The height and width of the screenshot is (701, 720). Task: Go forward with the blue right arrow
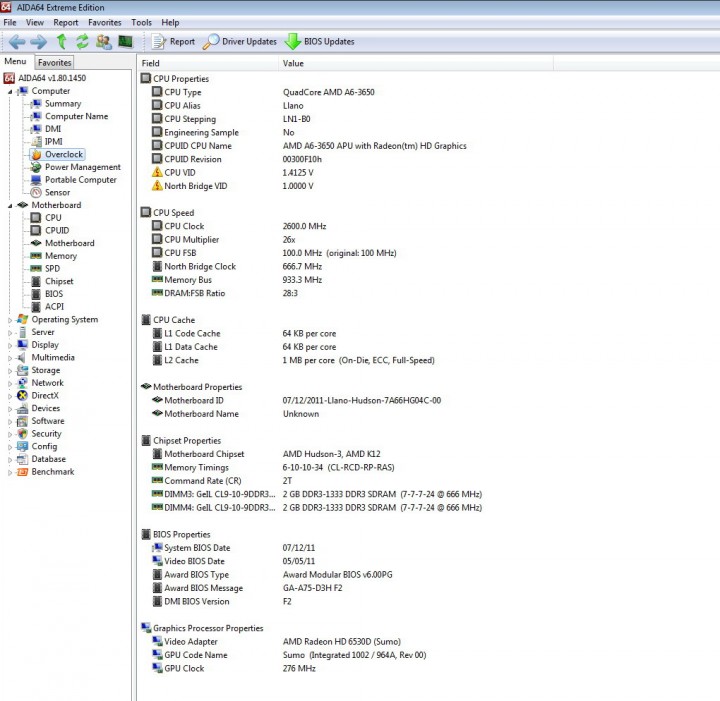(x=39, y=42)
